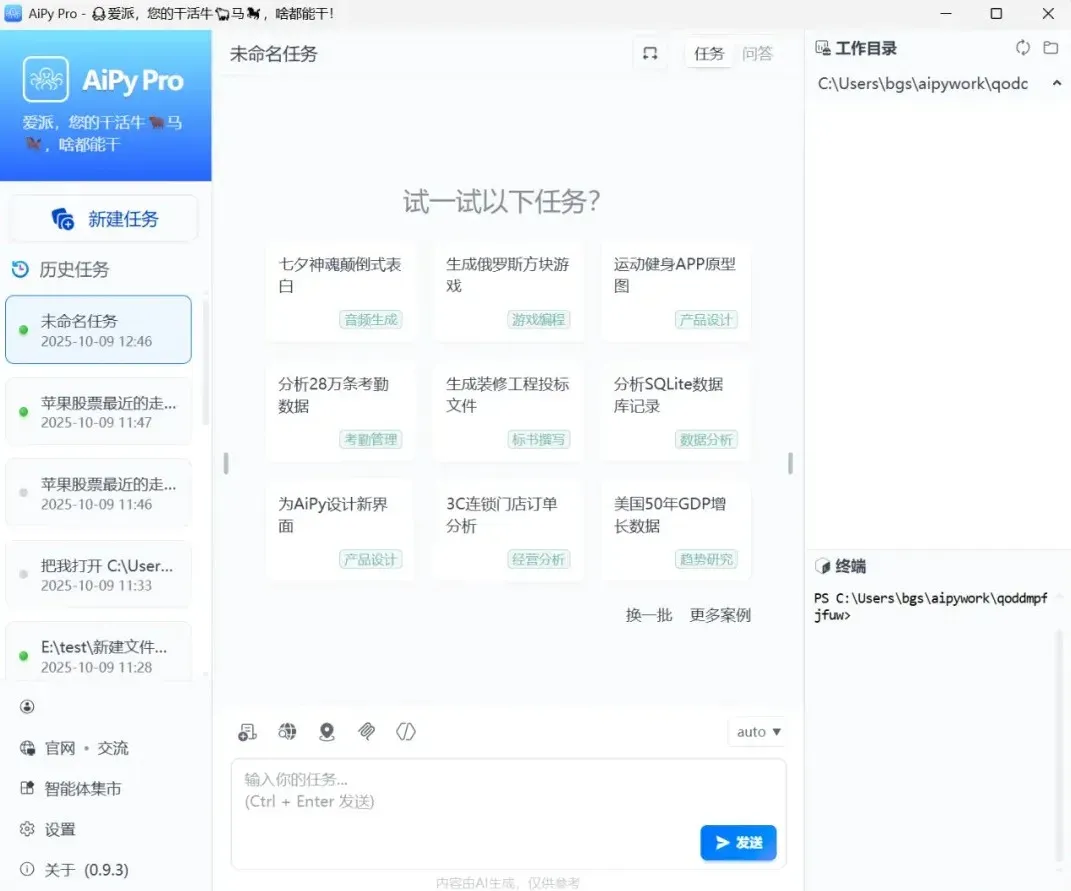The height and width of the screenshot is (891, 1071).
Task: Open the working directory folder icon
Action: 1051,48
